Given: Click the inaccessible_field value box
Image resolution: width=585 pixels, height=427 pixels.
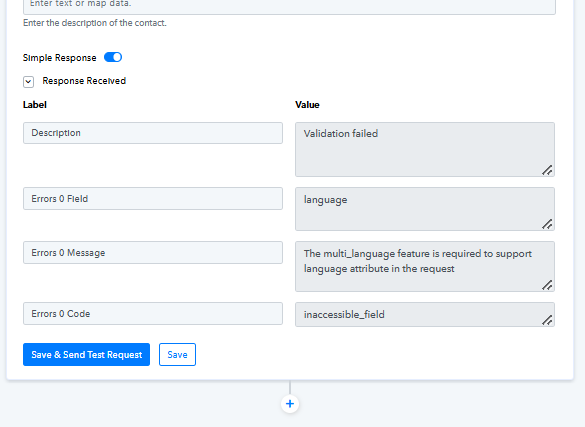Looking at the screenshot, I should (x=425, y=315).
